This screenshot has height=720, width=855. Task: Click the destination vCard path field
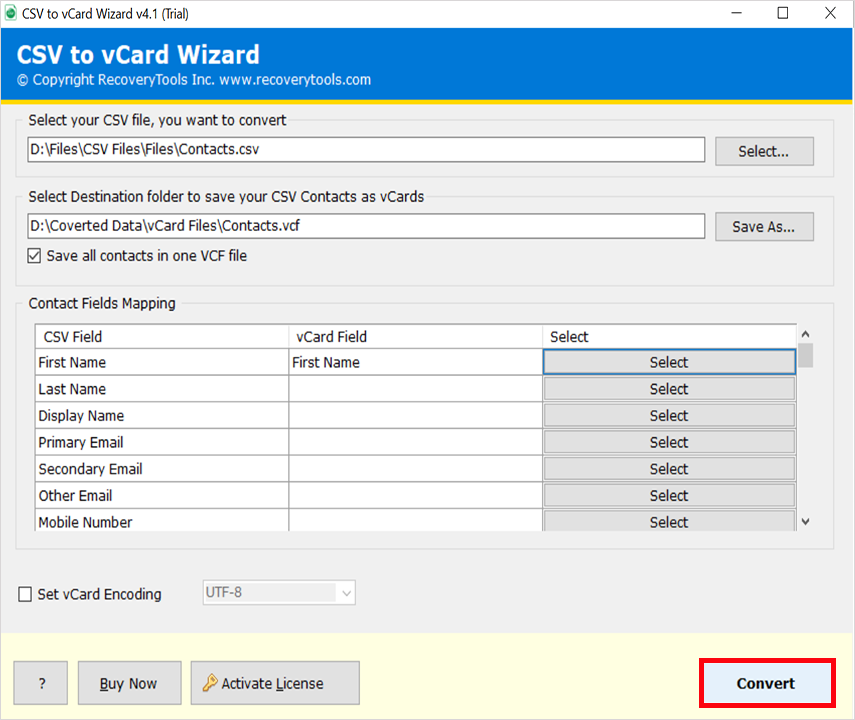tap(366, 226)
